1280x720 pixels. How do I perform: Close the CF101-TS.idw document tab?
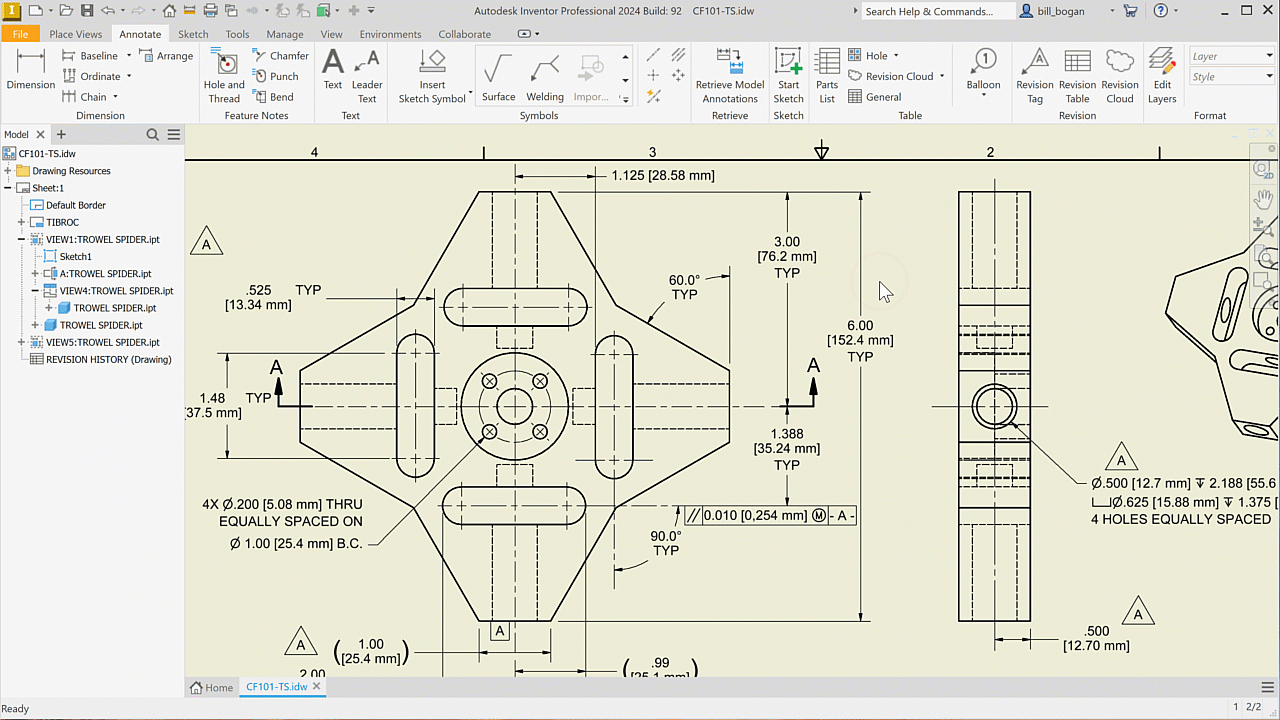317,687
